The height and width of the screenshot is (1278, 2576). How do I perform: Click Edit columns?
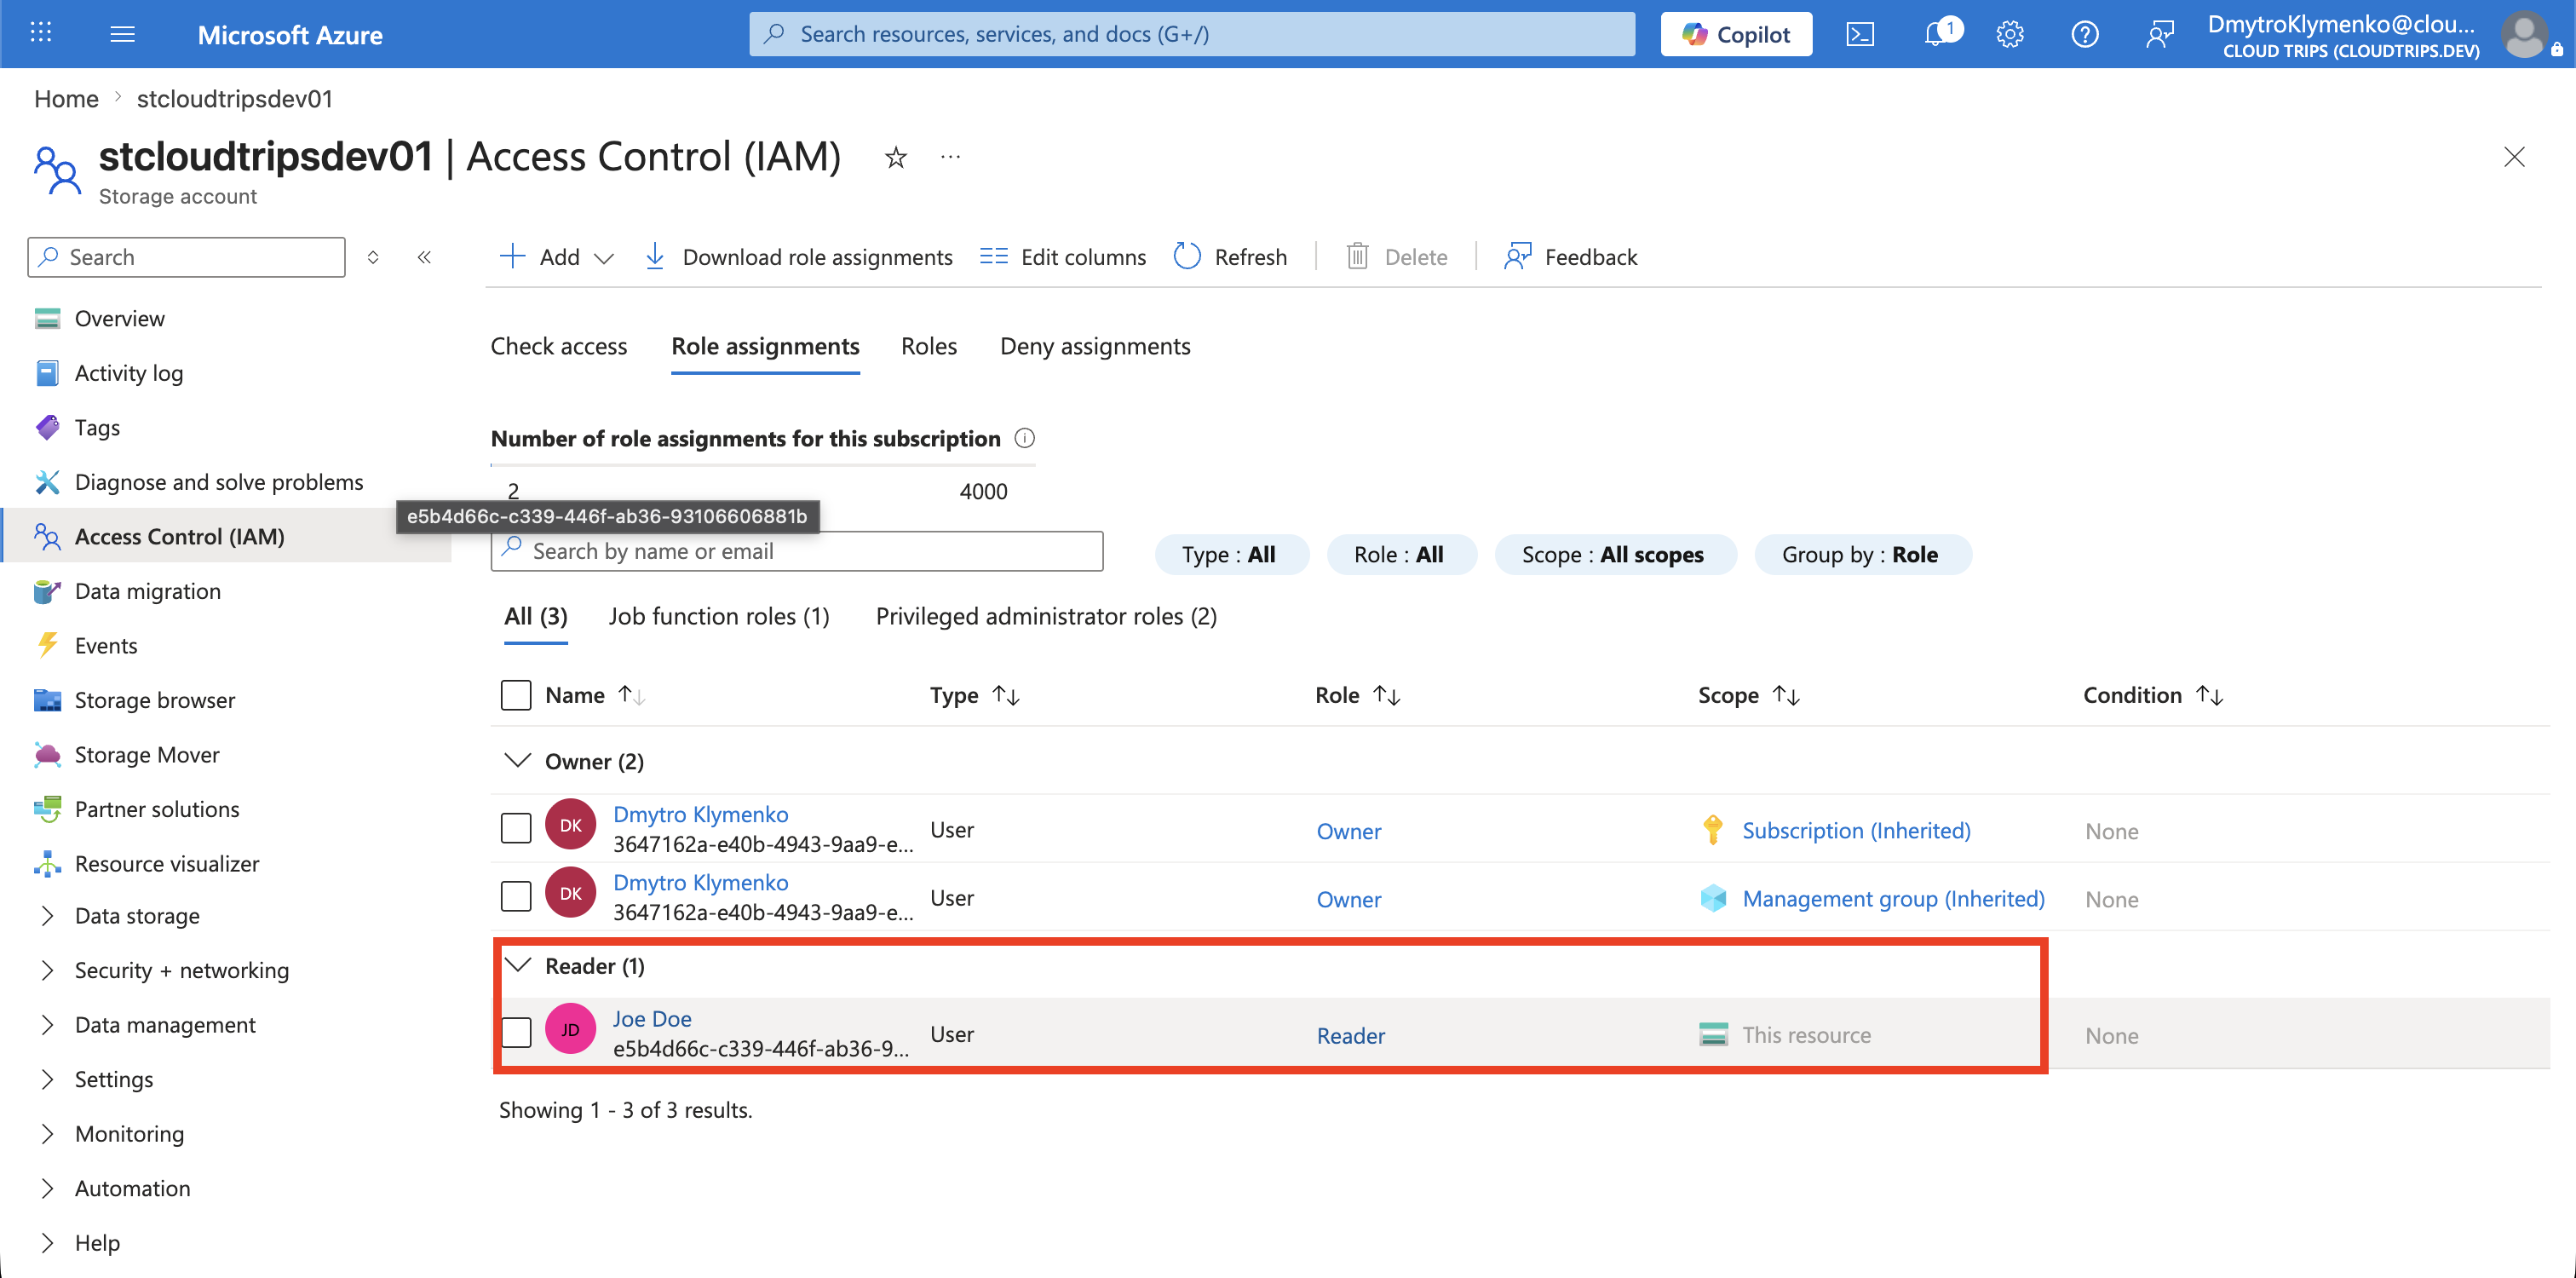coord(1063,257)
